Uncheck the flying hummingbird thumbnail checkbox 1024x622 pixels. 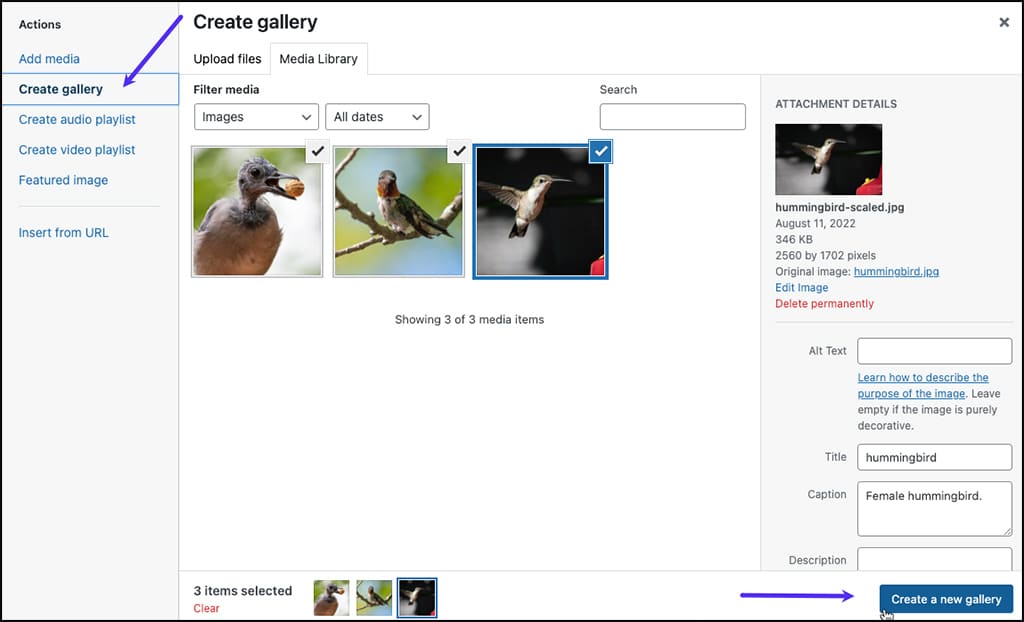(x=600, y=151)
